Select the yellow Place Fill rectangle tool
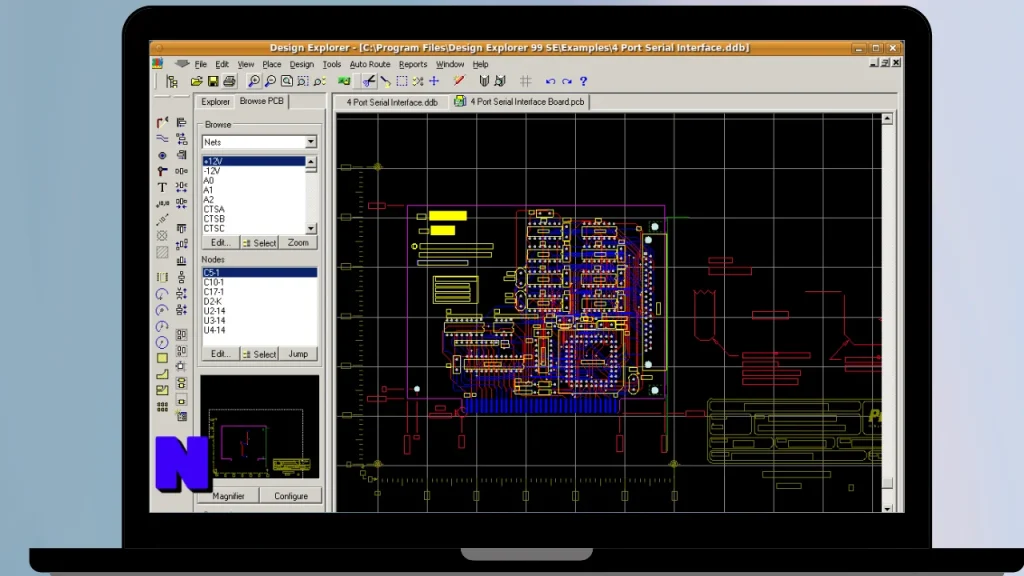 (x=162, y=359)
